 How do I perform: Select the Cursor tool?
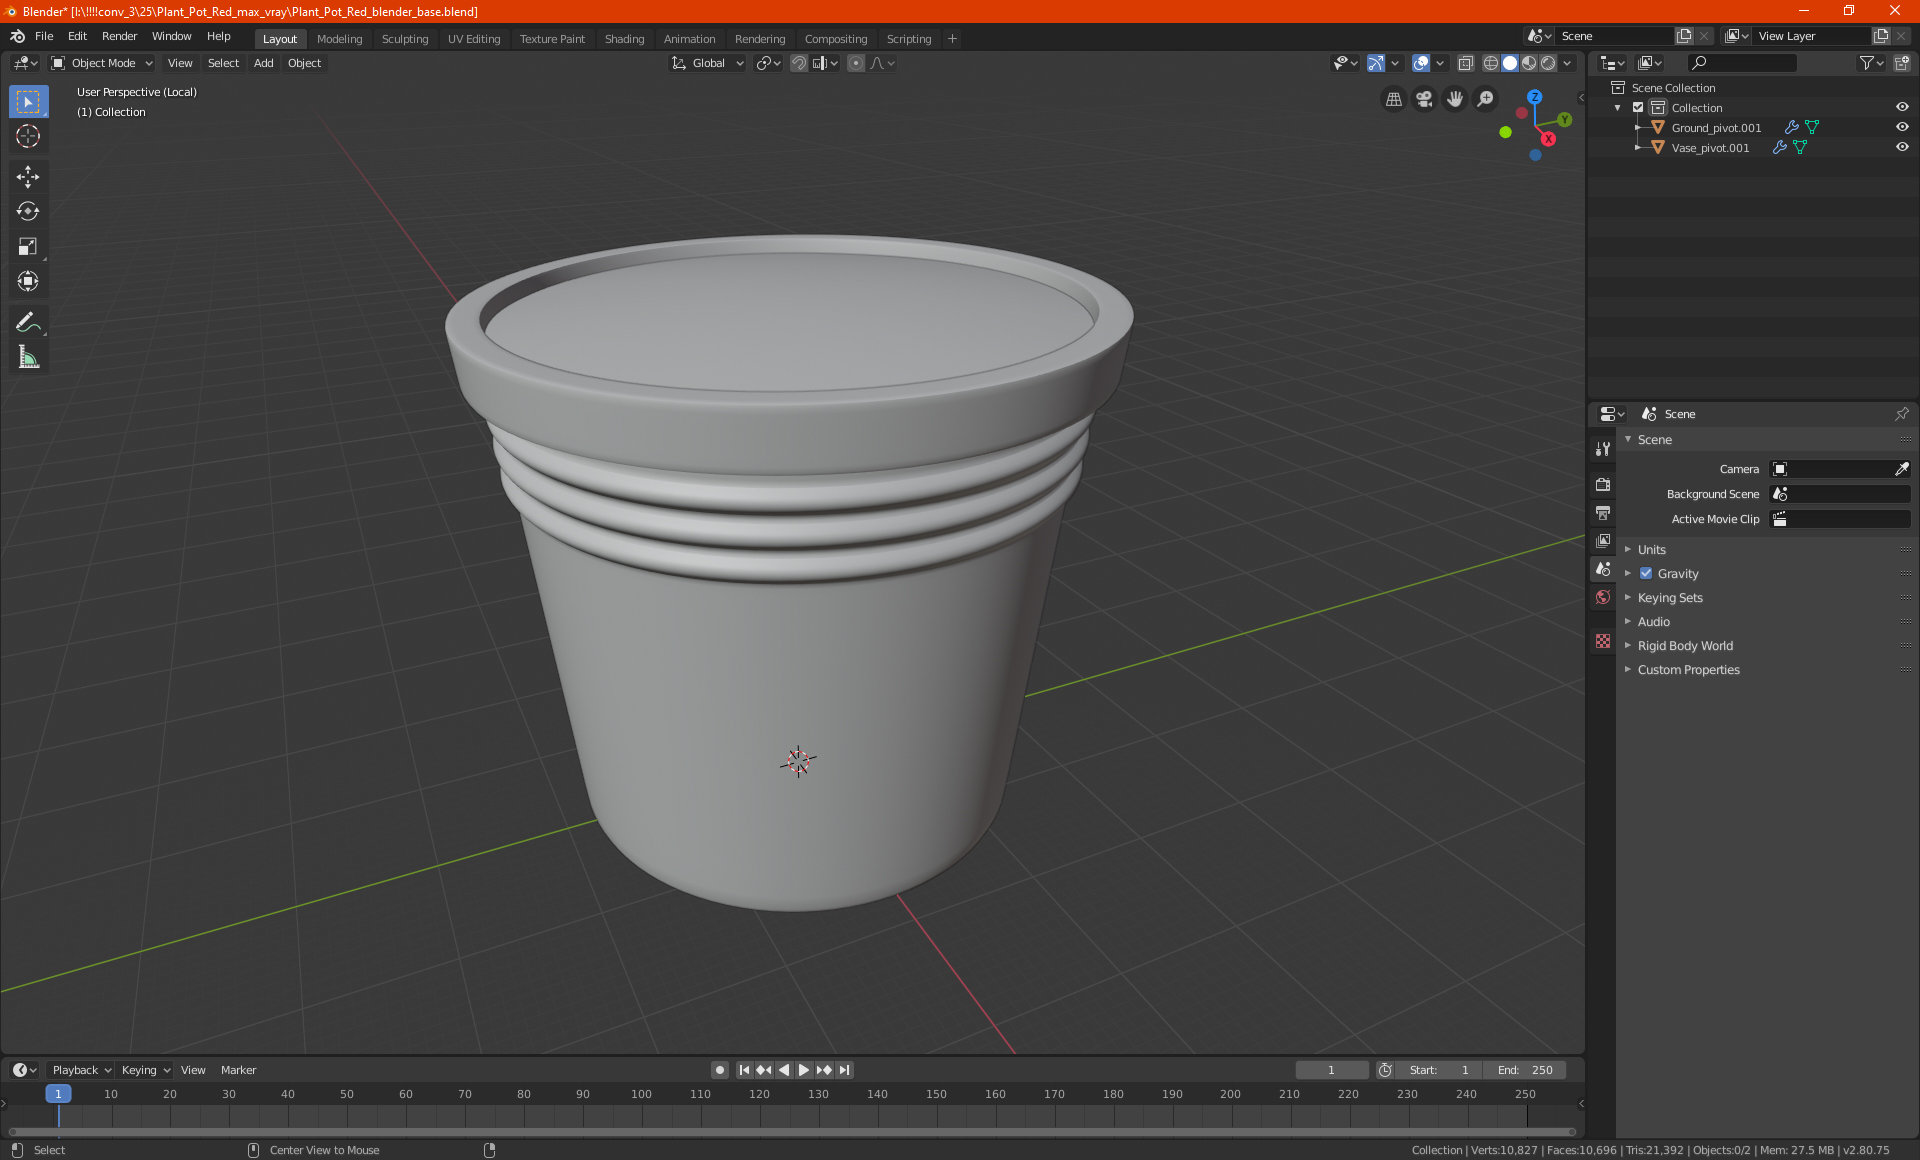(28, 136)
